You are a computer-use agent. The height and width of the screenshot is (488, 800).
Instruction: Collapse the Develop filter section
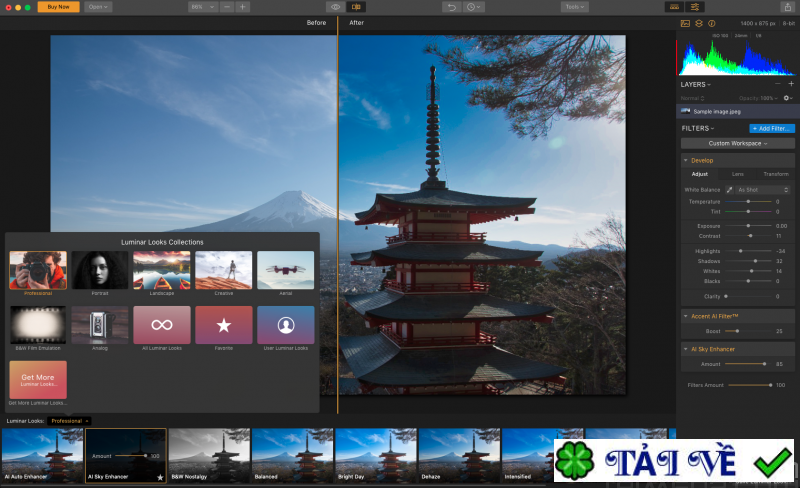click(686, 160)
